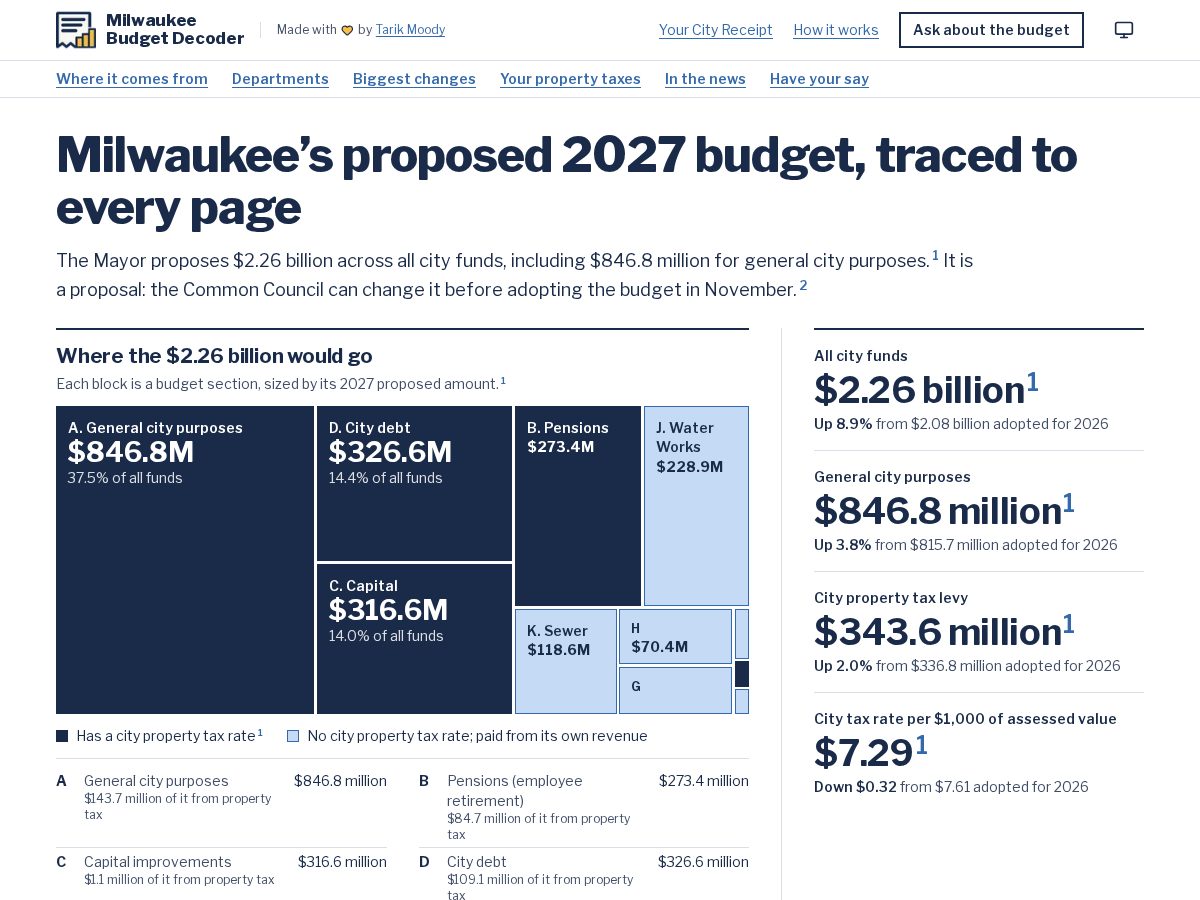
Task: Open the Have your say section
Action: point(819,79)
